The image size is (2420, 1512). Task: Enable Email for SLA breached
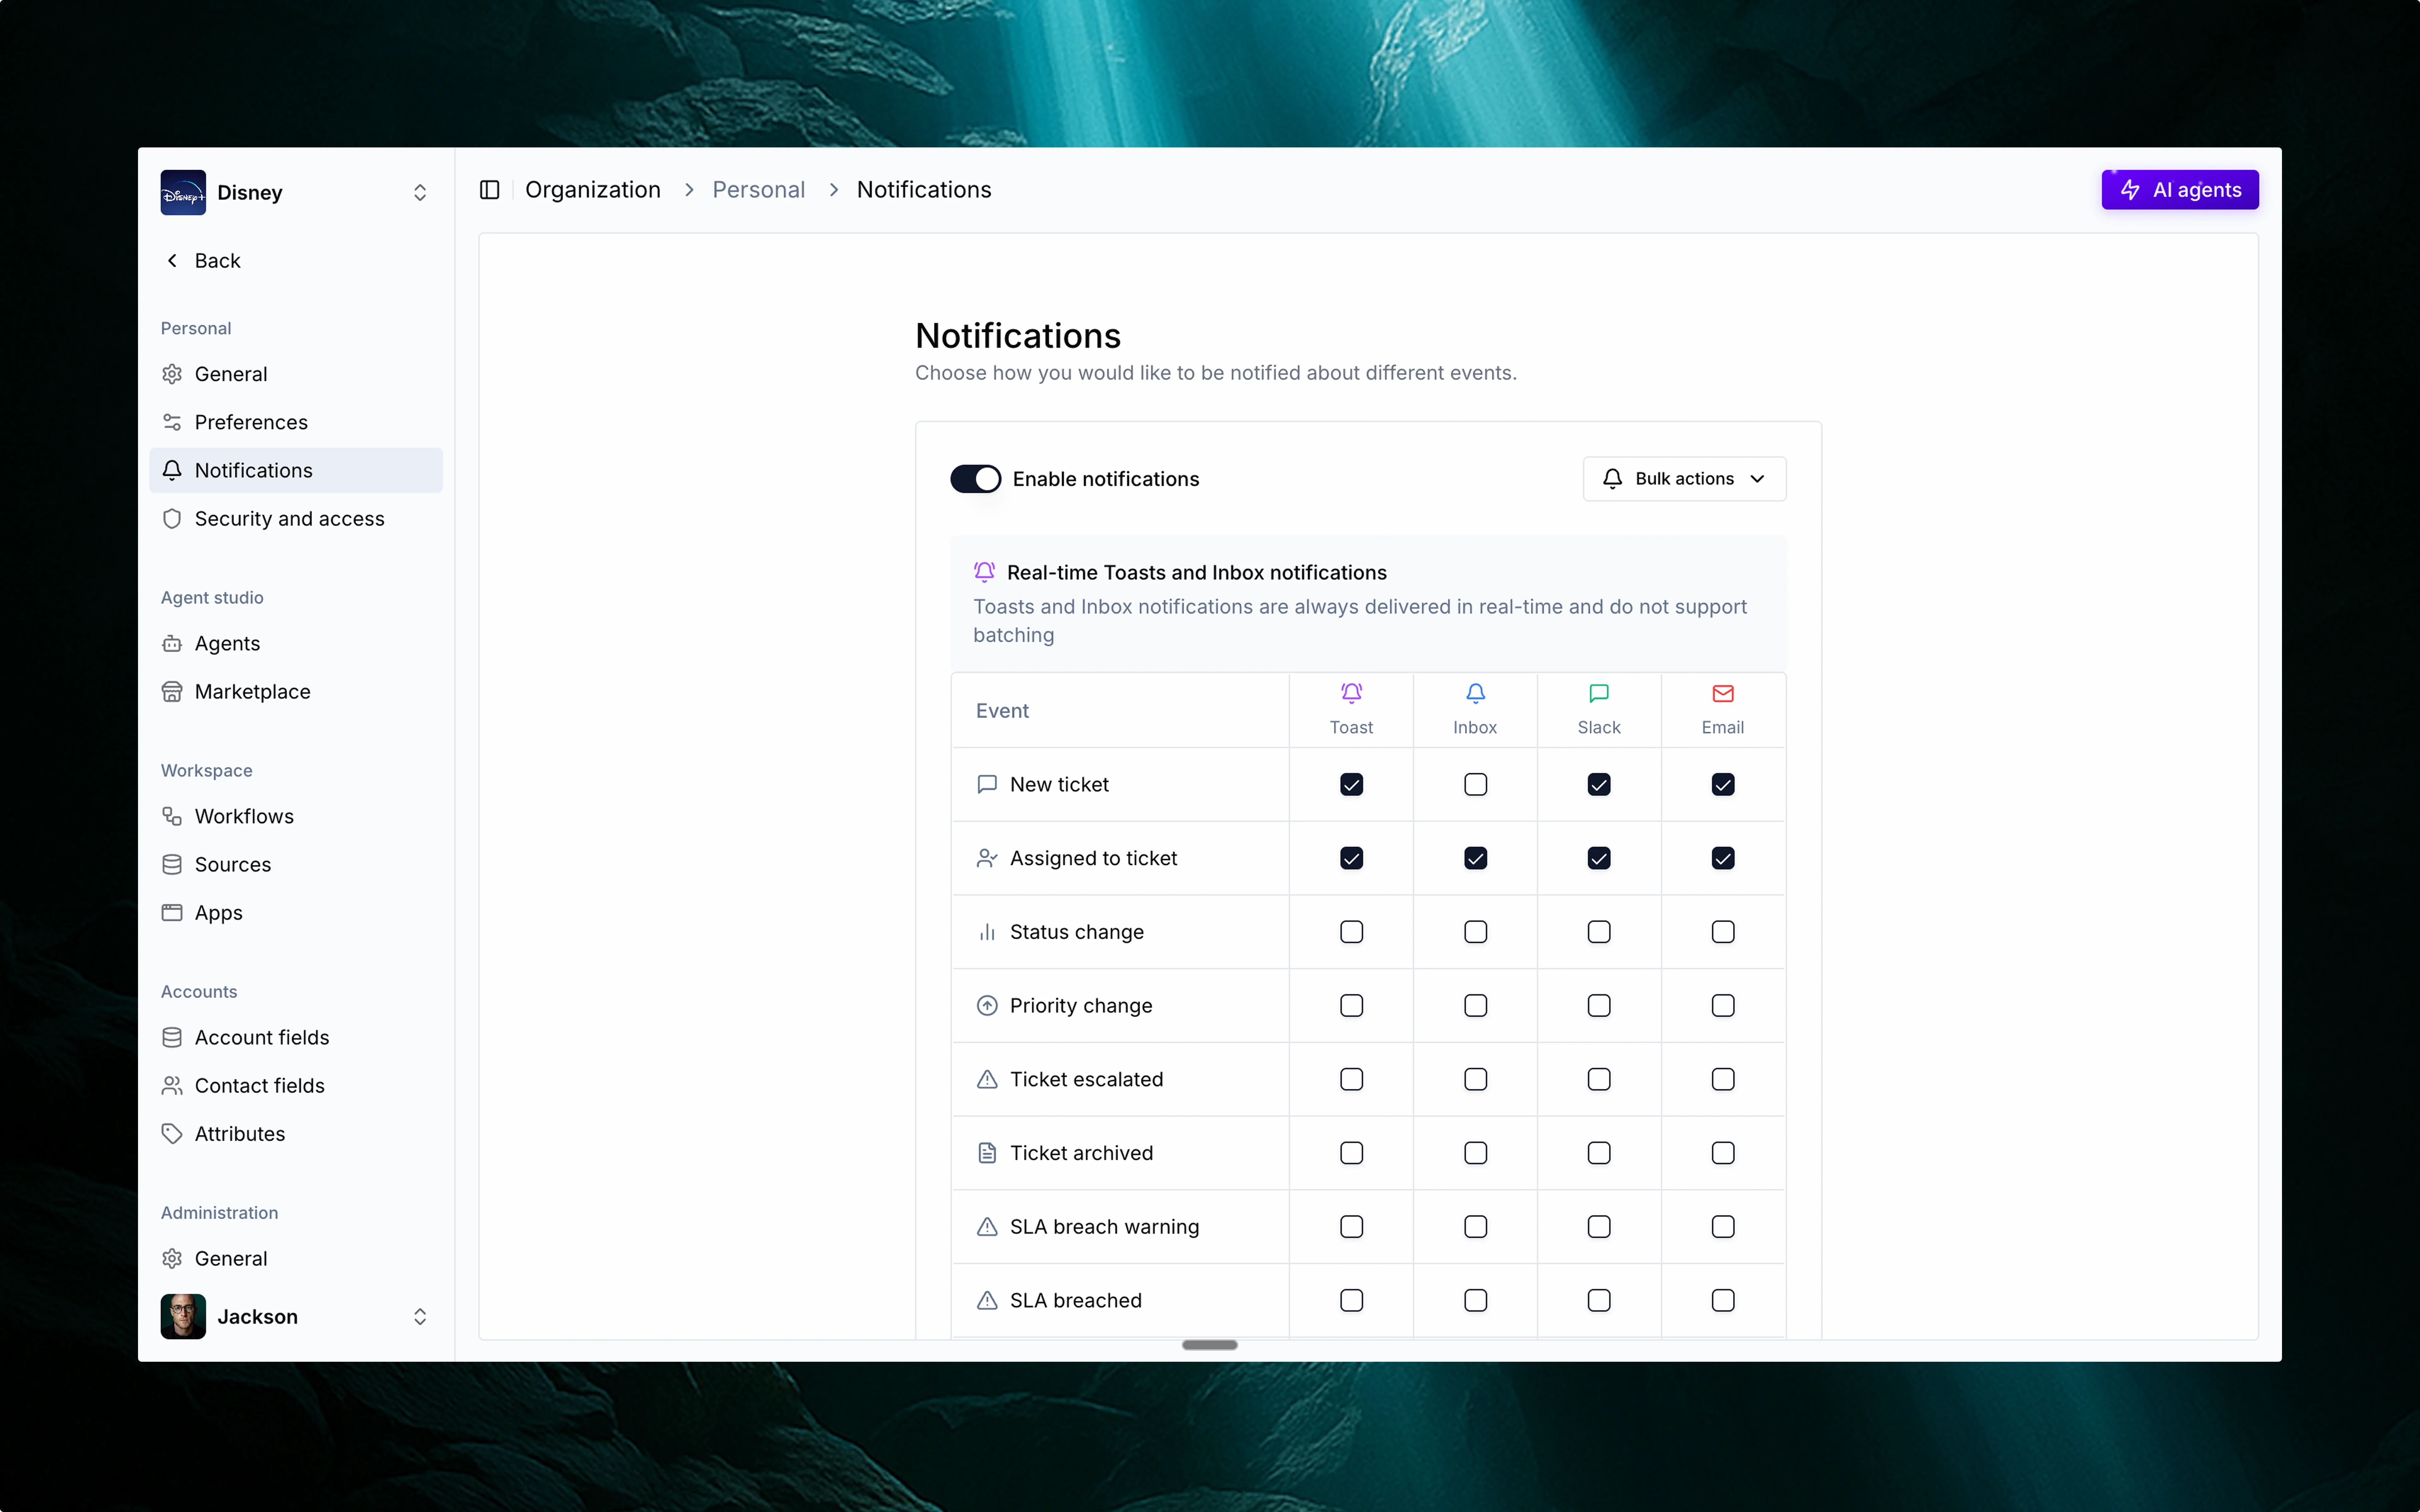(1723, 1300)
